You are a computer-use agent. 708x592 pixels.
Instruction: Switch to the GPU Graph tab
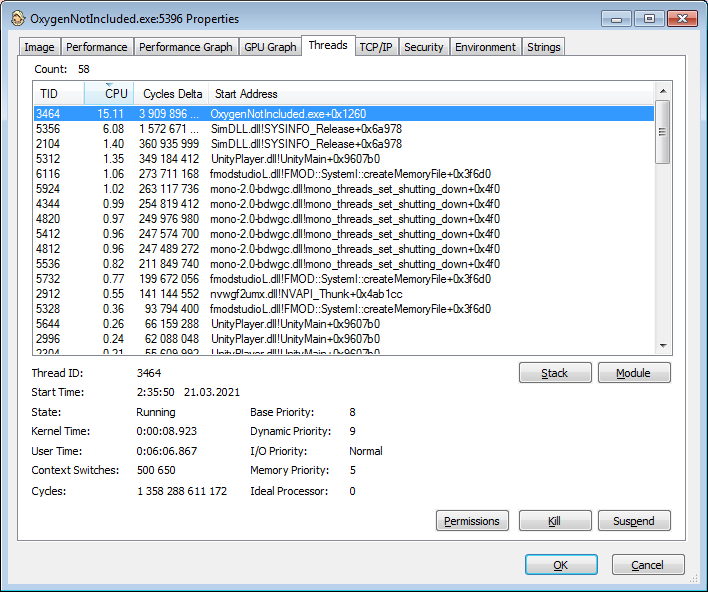tap(270, 47)
